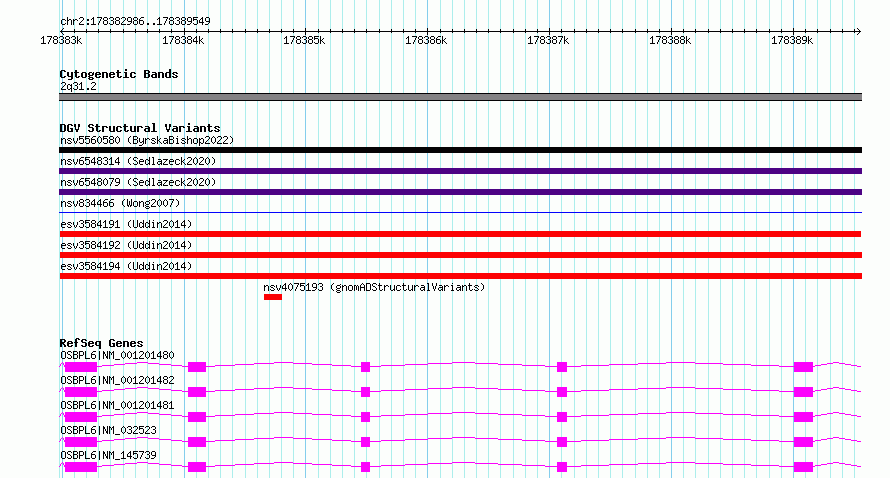Viewport: 890px width, 478px height.
Task: Open the RefSeq Genes track heading
Action: (101, 343)
